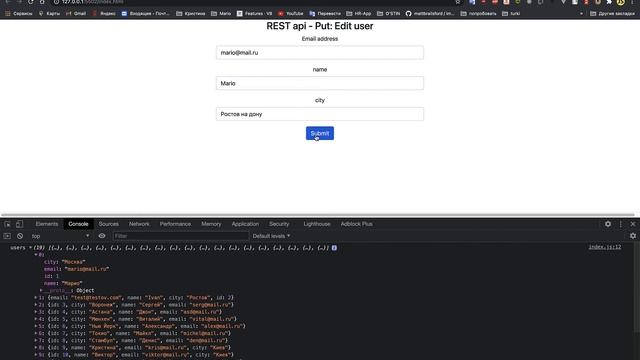Expand array item 8 with kris@mail.ru
Image resolution: width=640 pixels, height=360 pixels.
(36, 348)
